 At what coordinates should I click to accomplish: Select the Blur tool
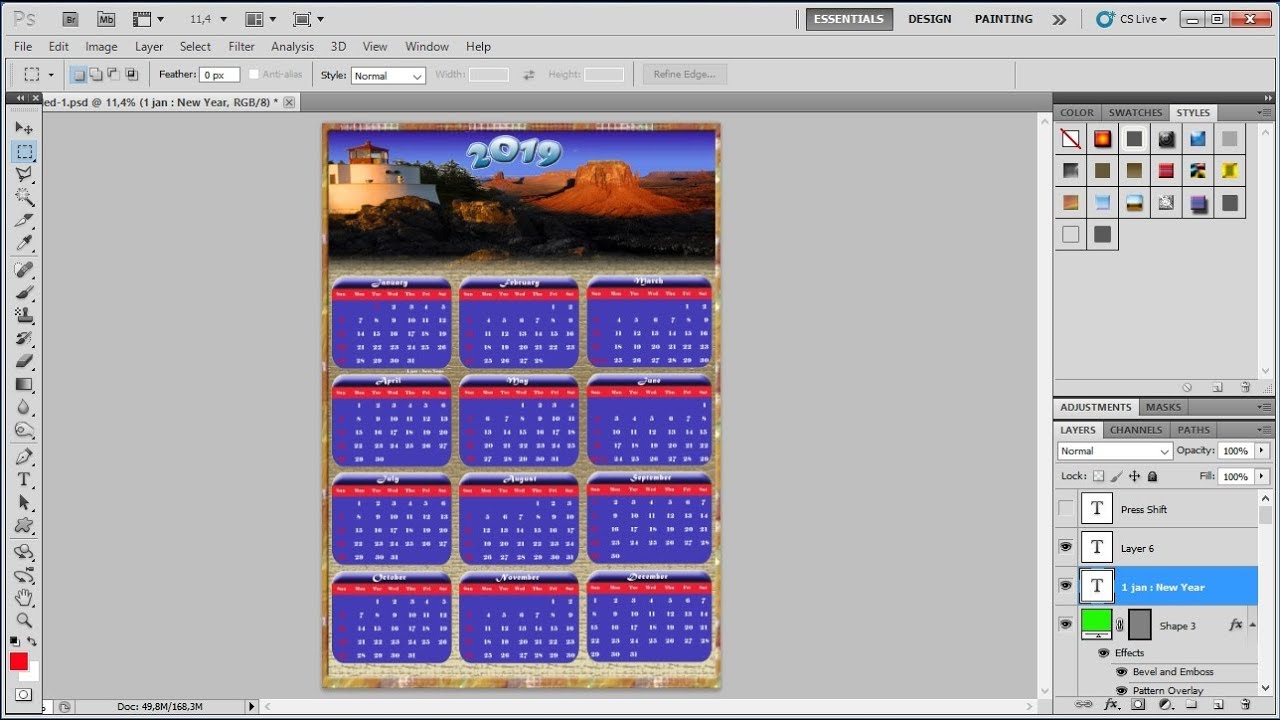24,408
